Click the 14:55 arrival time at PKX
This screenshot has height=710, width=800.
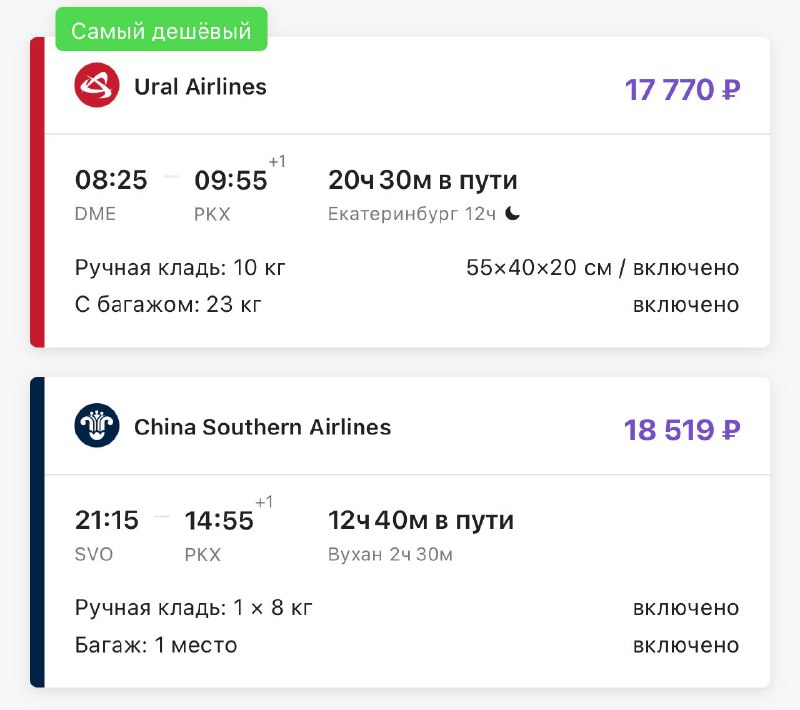point(220,520)
